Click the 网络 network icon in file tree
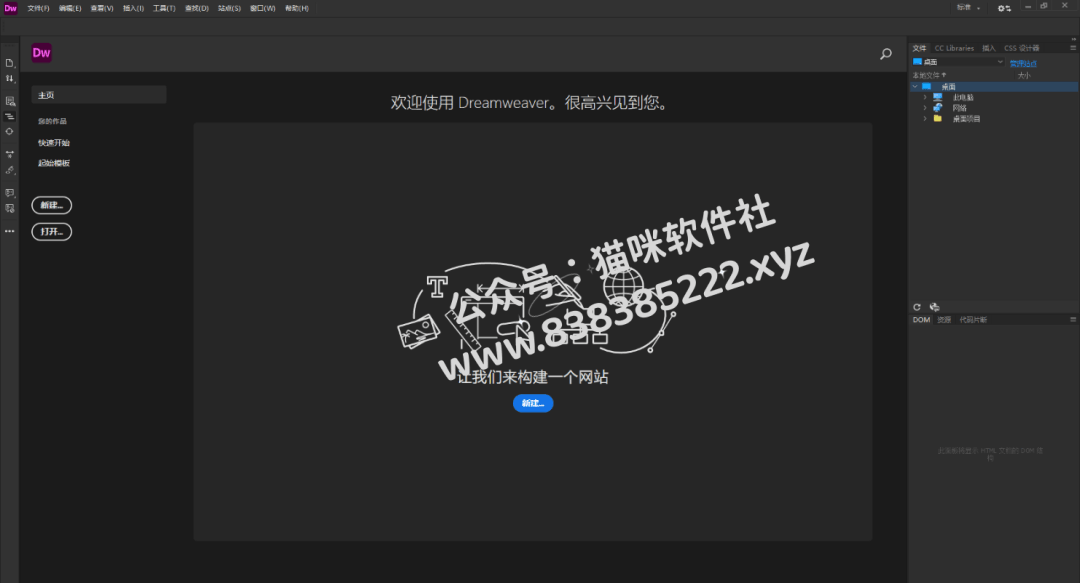 937,108
